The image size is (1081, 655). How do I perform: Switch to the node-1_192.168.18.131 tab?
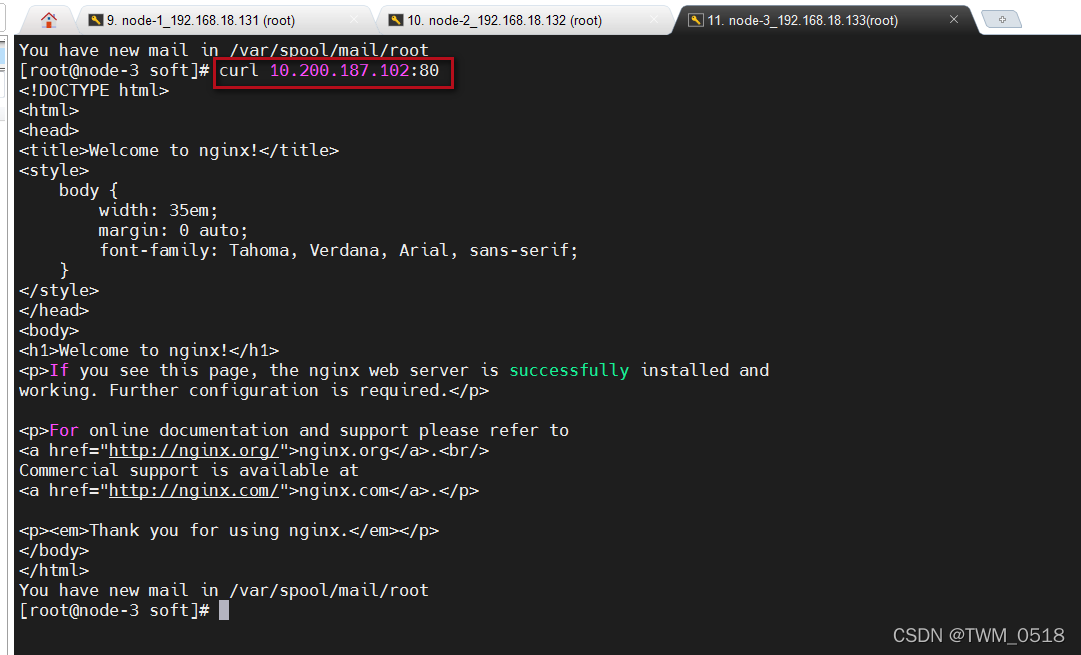[200, 20]
